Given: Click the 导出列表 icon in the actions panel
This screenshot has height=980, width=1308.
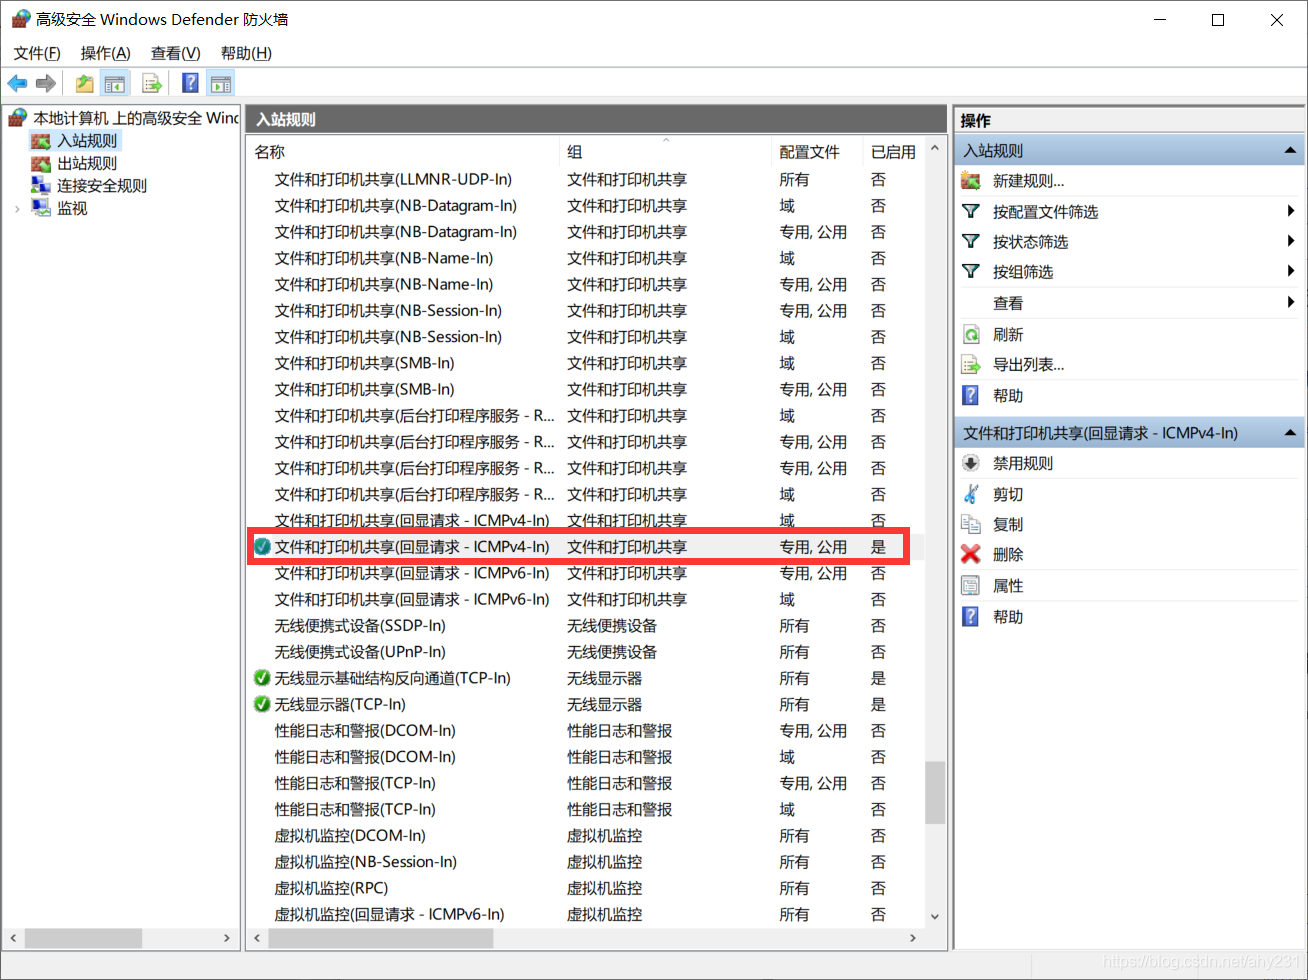Looking at the screenshot, I should [x=971, y=365].
